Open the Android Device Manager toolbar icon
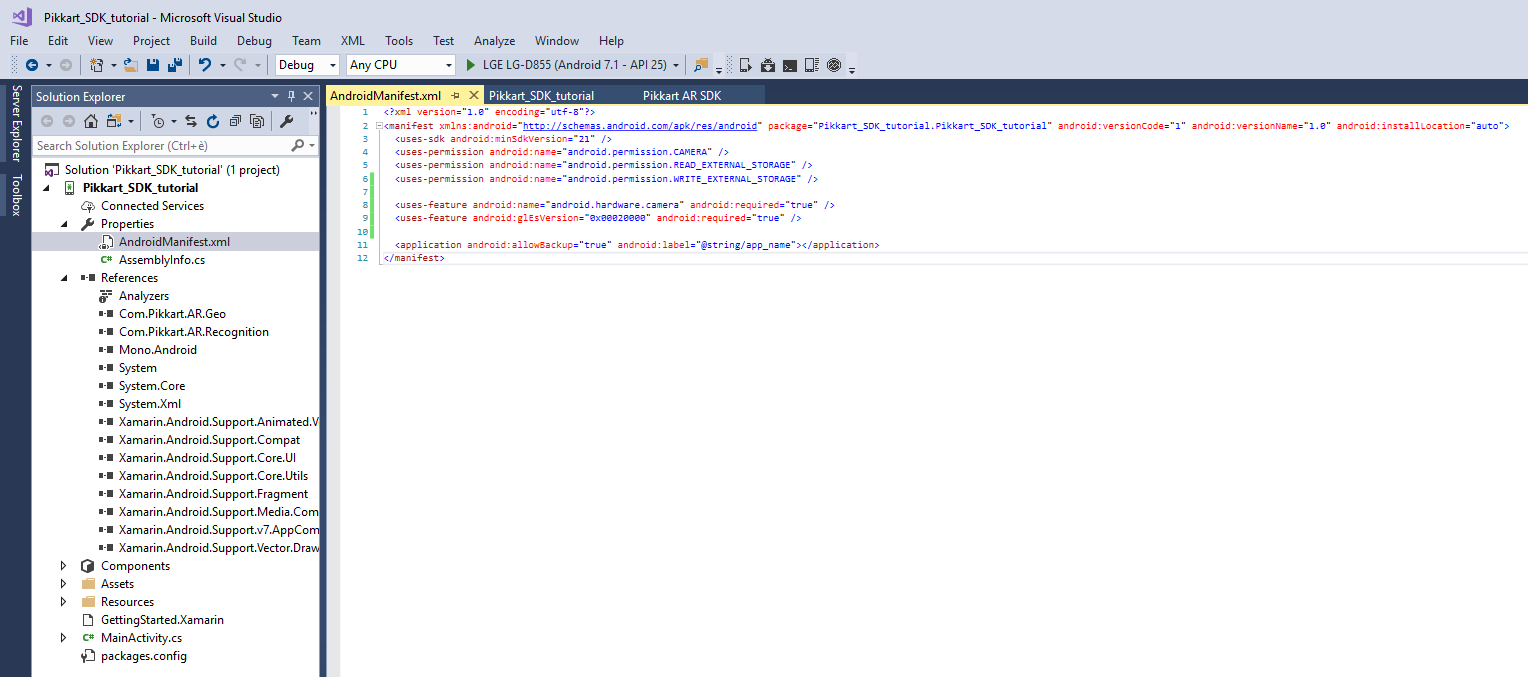 tap(746, 65)
